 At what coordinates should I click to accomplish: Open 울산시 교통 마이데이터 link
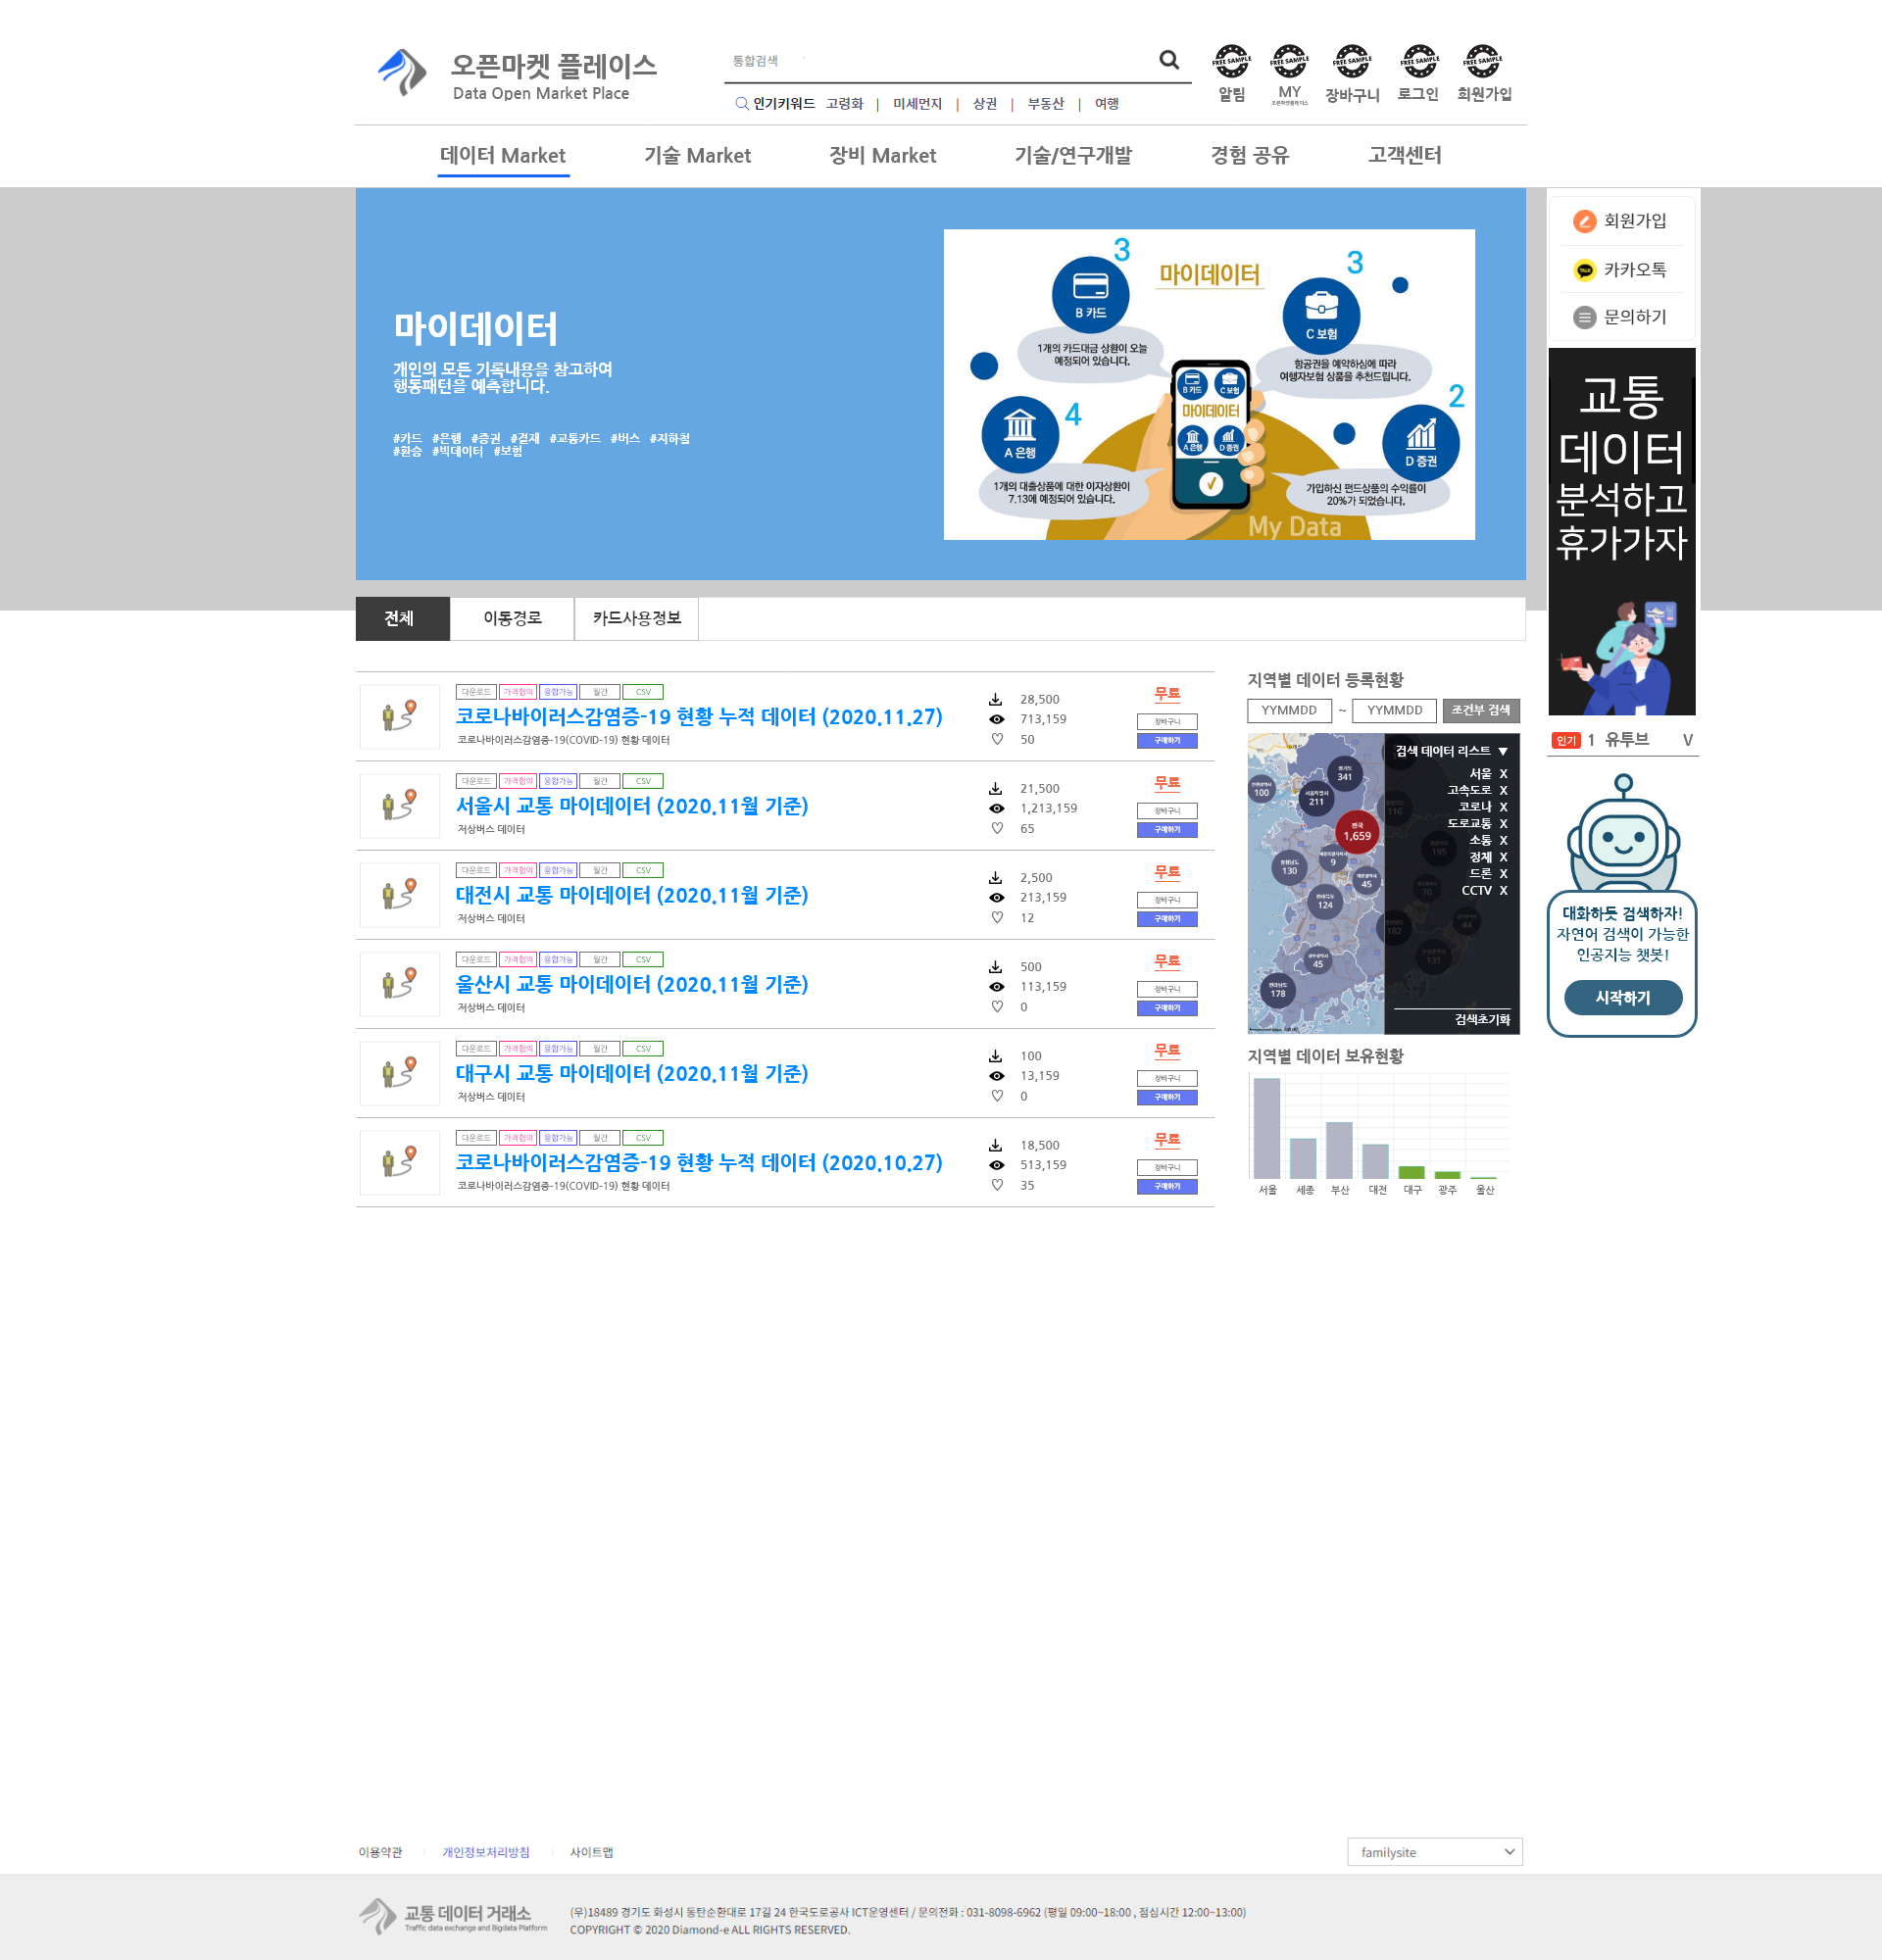pyautogui.click(x=631, y=984)
